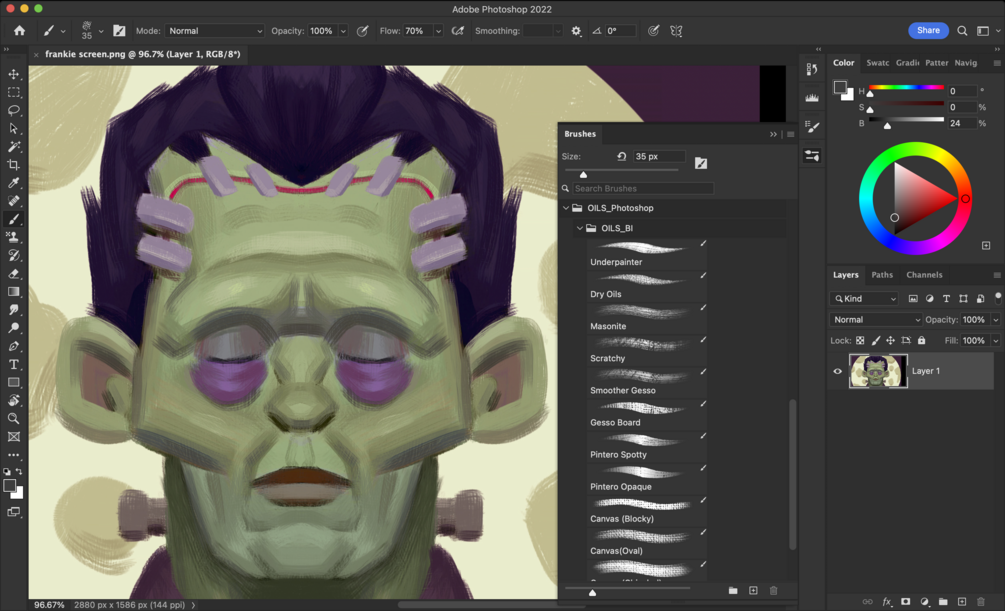Toggle lock image pixels
The image size is (1005, 611).
876,340
